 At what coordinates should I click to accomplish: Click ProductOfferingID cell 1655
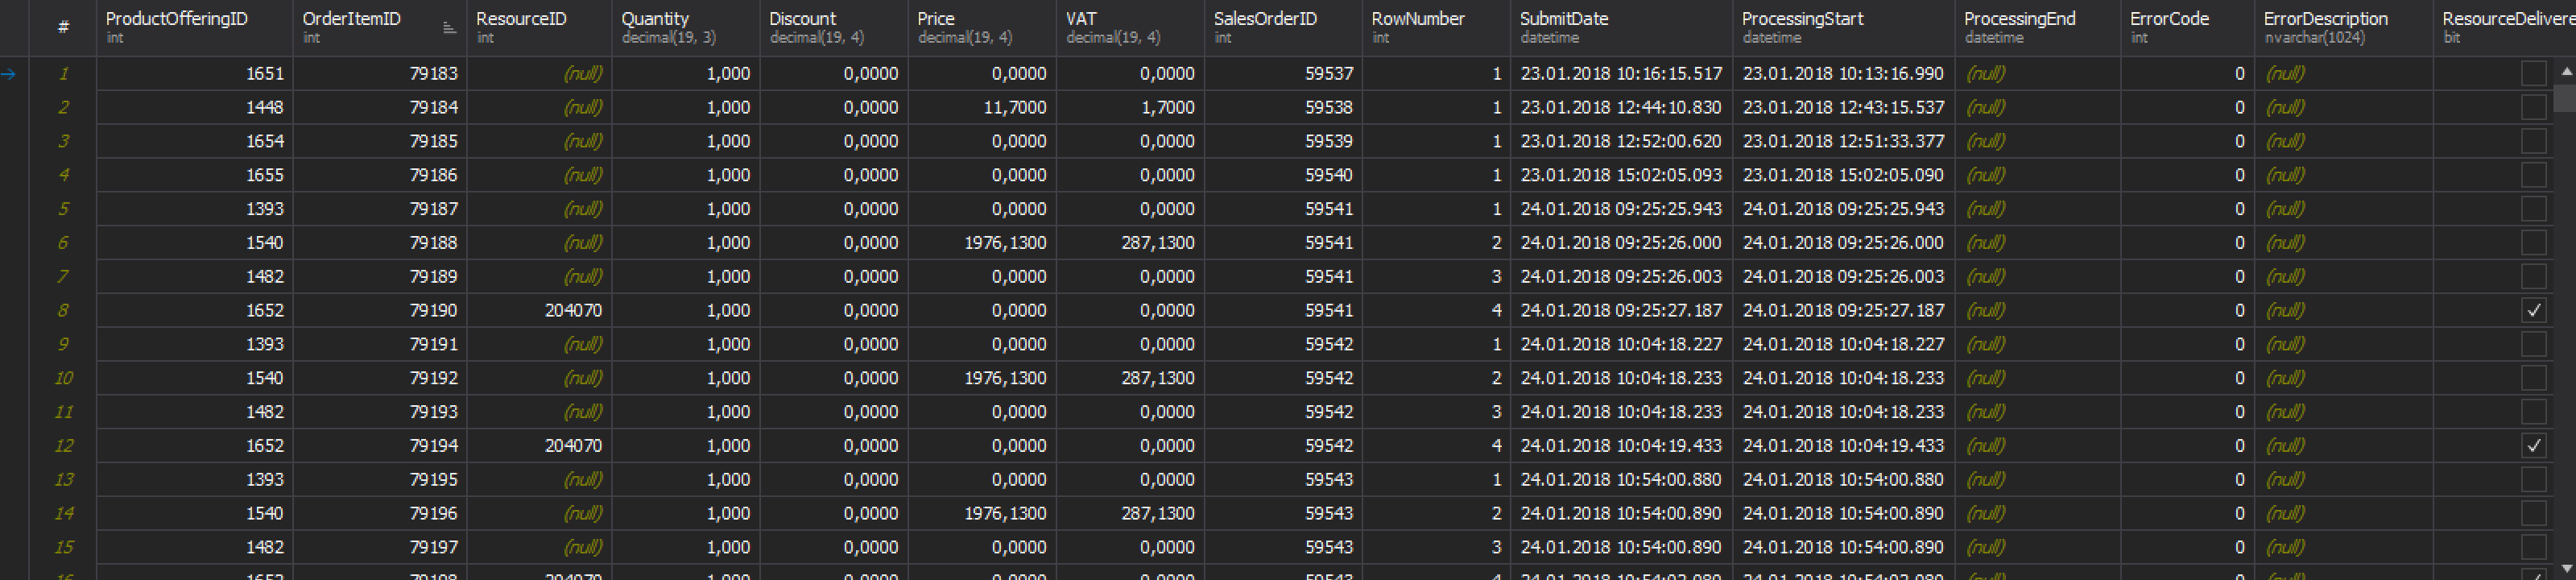pos(195,175)
